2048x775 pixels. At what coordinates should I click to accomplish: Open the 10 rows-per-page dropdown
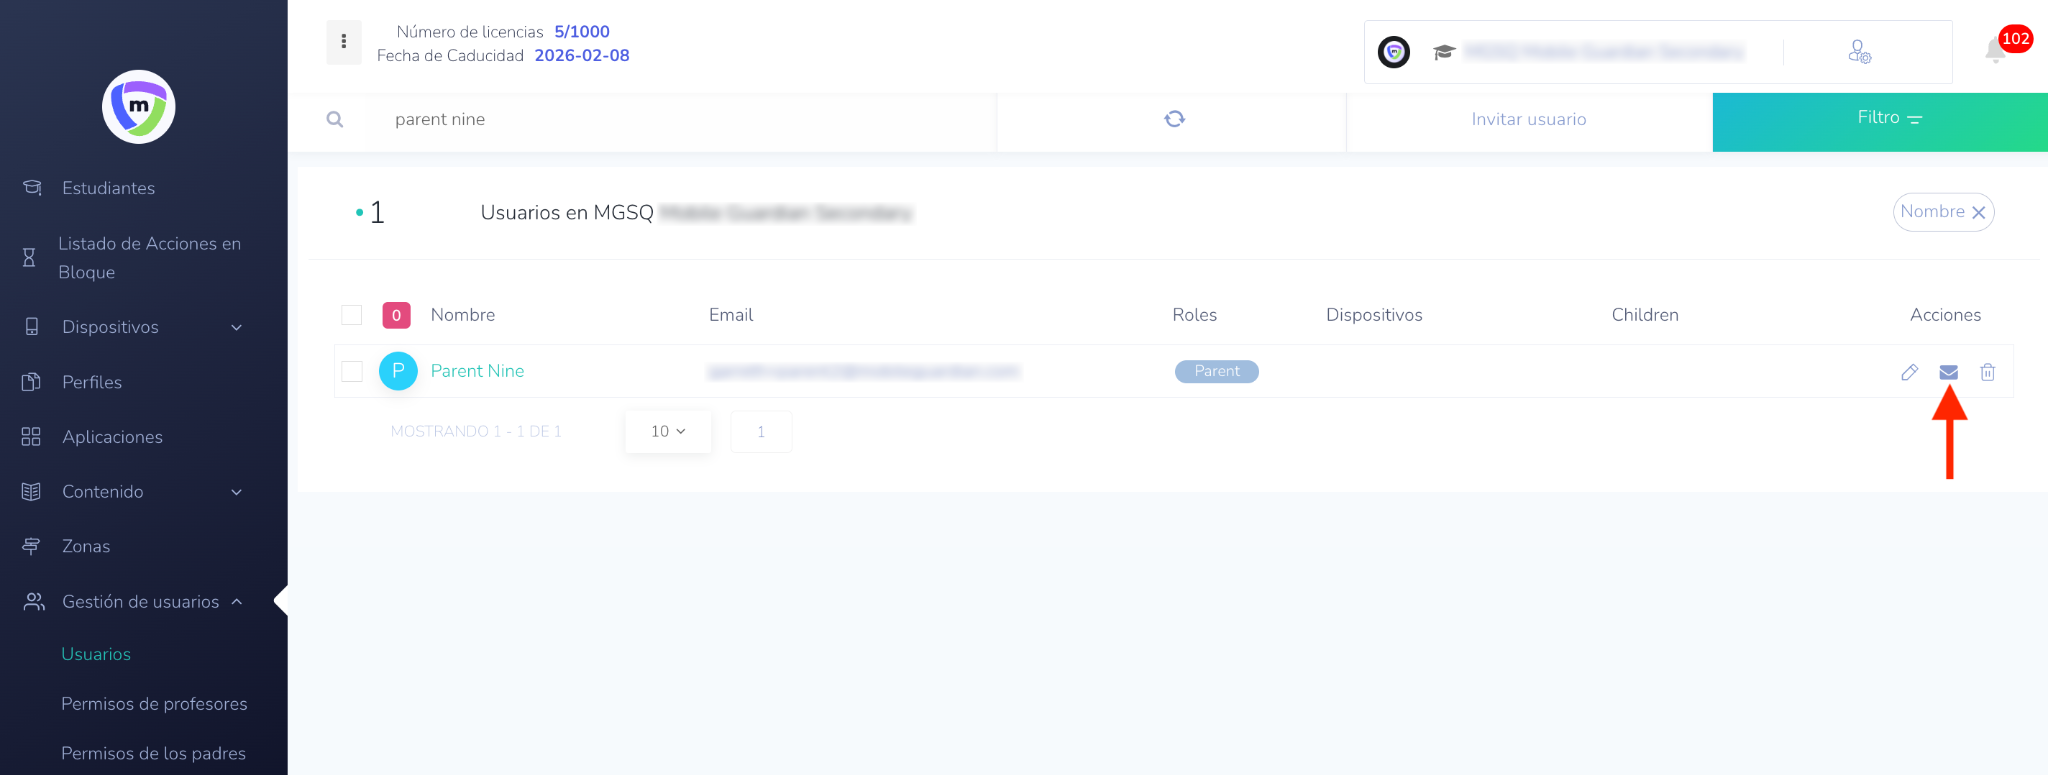[x=668, y=431]
